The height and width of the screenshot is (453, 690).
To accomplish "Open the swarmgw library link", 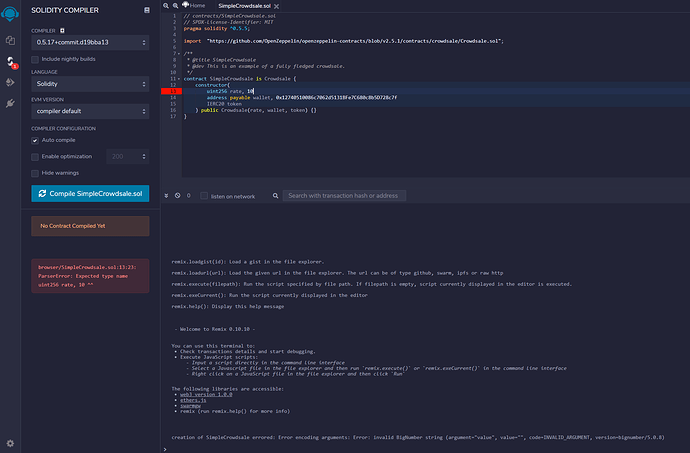I will 190,405.
